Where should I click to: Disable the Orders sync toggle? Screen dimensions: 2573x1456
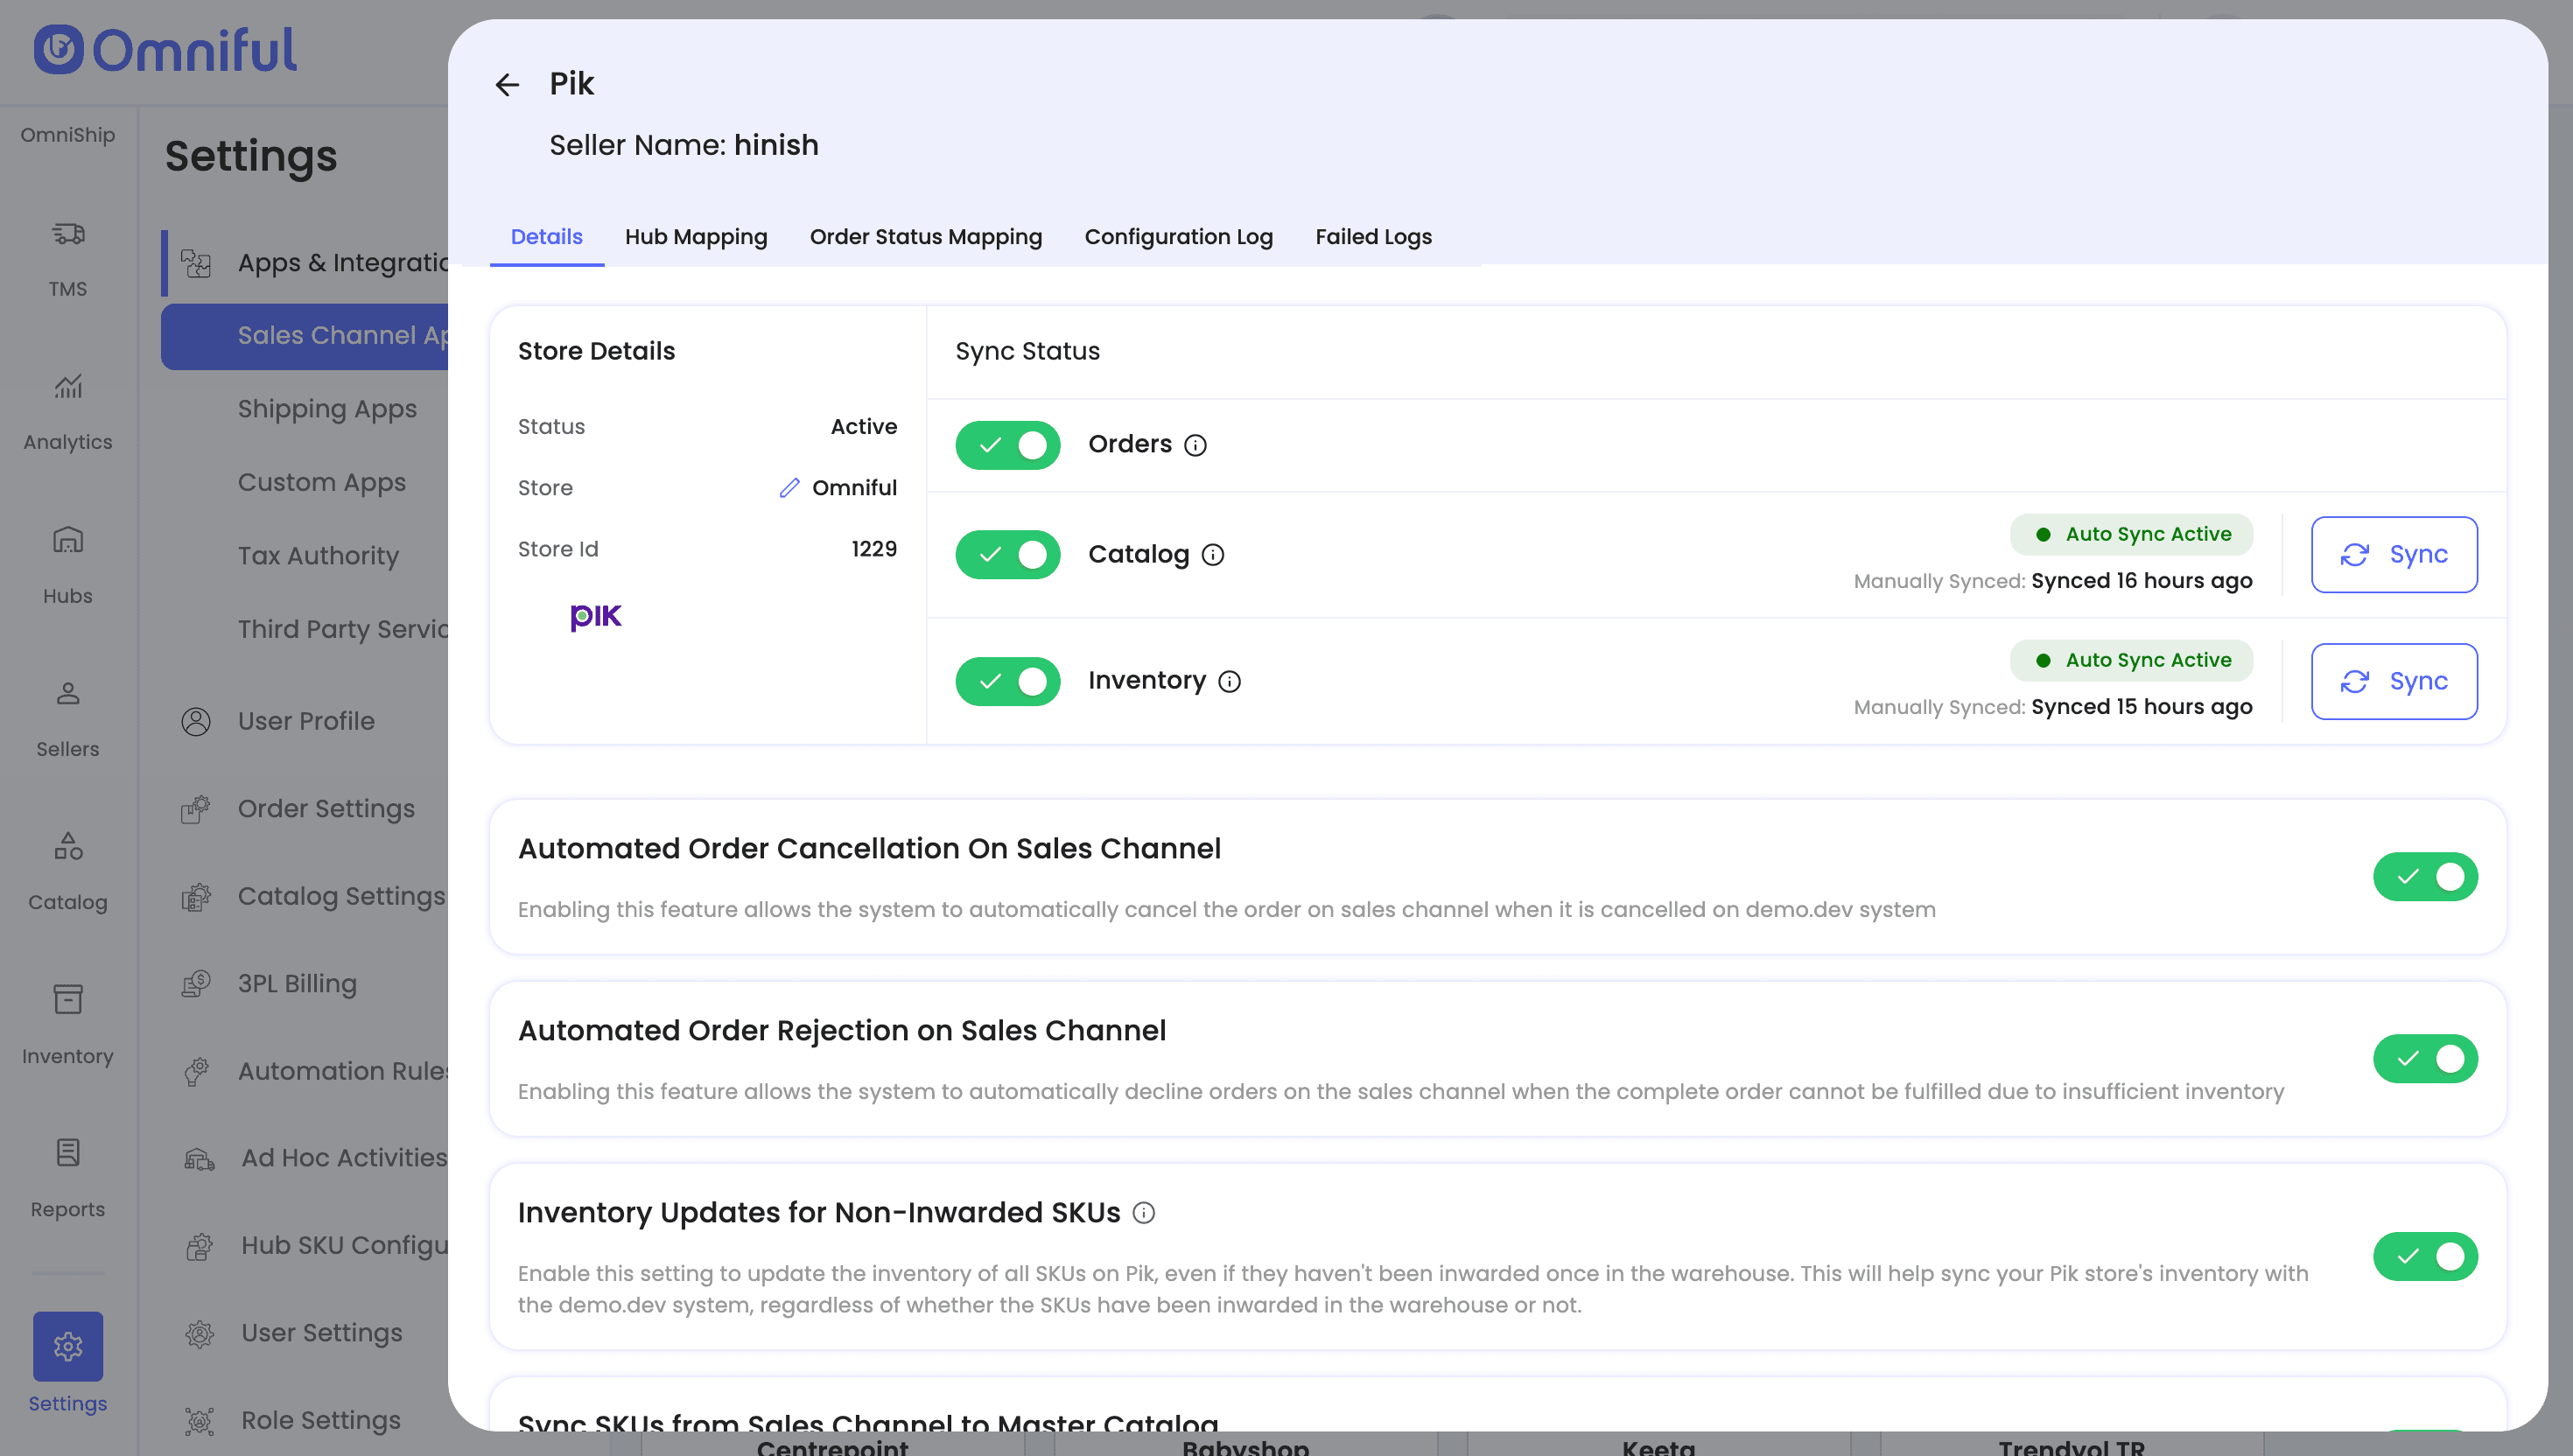click(1007, 446)
